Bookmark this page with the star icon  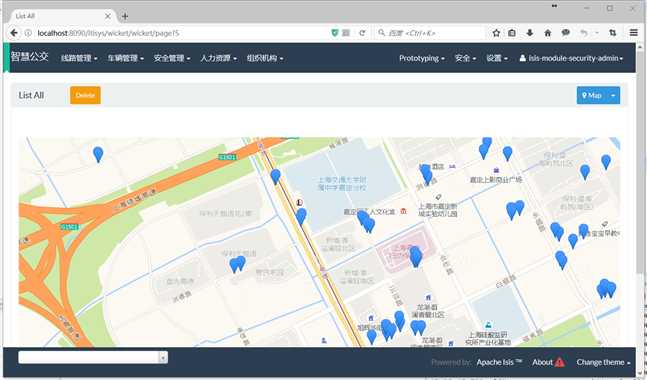coord(496,33)
